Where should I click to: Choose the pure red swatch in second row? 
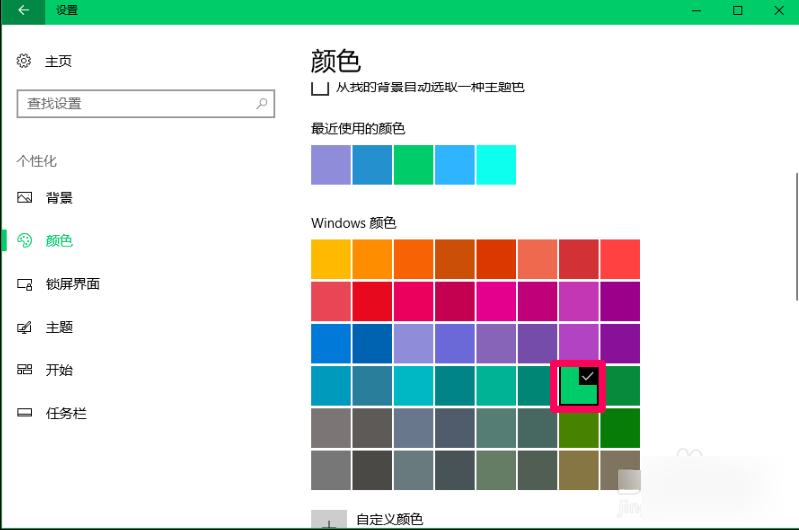click(372, 301)
